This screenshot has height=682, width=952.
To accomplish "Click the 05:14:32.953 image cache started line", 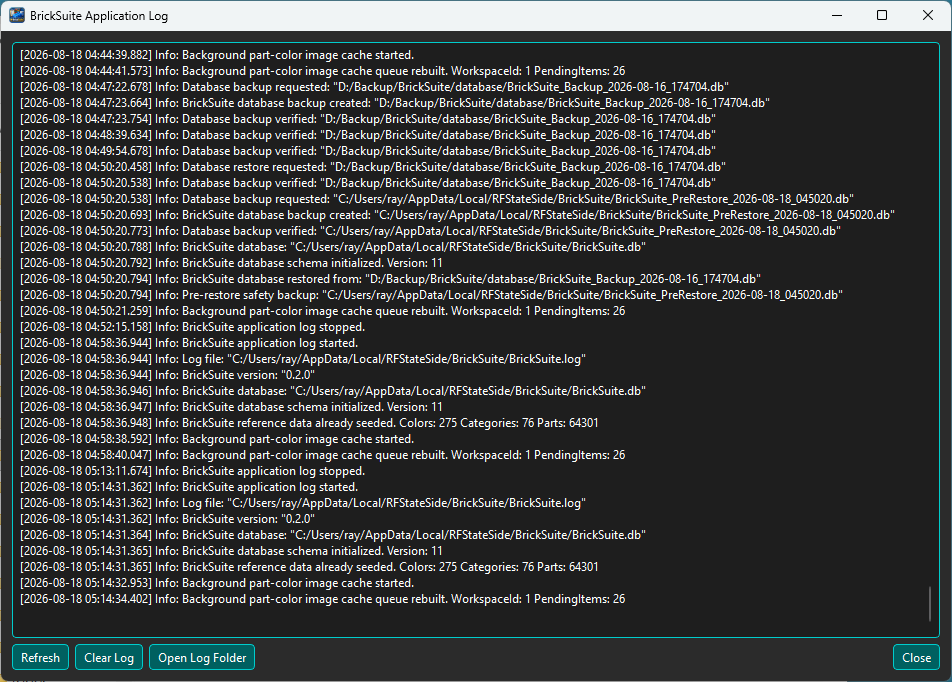I will 217,582.
